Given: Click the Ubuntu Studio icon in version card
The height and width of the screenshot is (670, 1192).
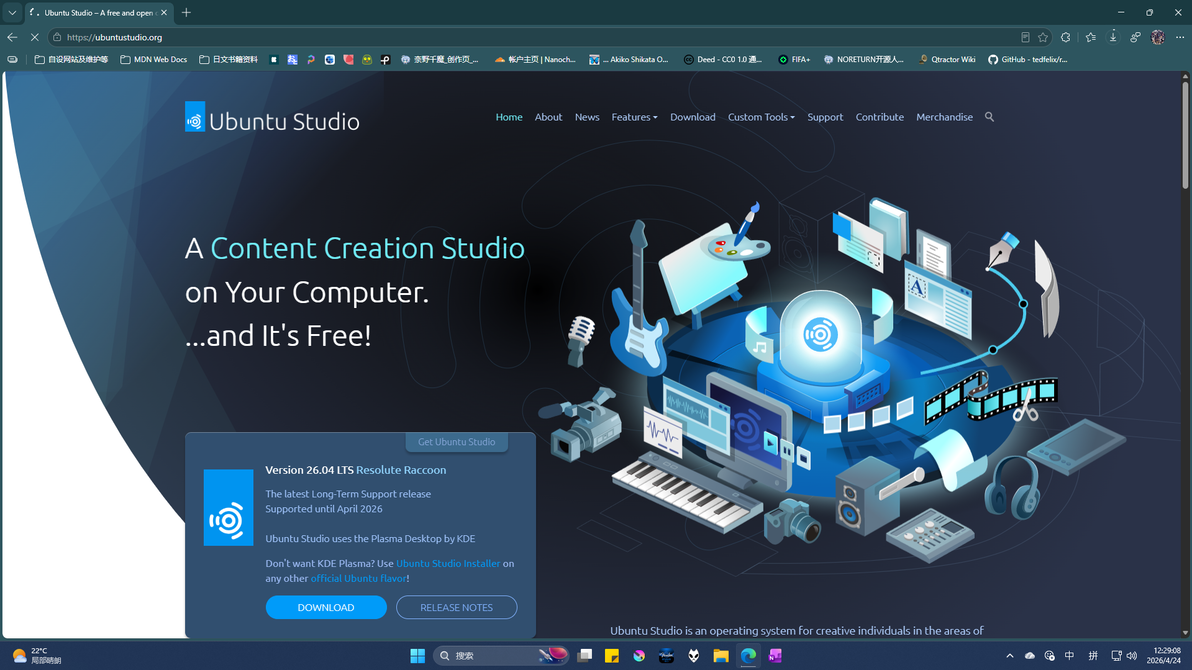Looking at the screenshot, I should [228, 507].
